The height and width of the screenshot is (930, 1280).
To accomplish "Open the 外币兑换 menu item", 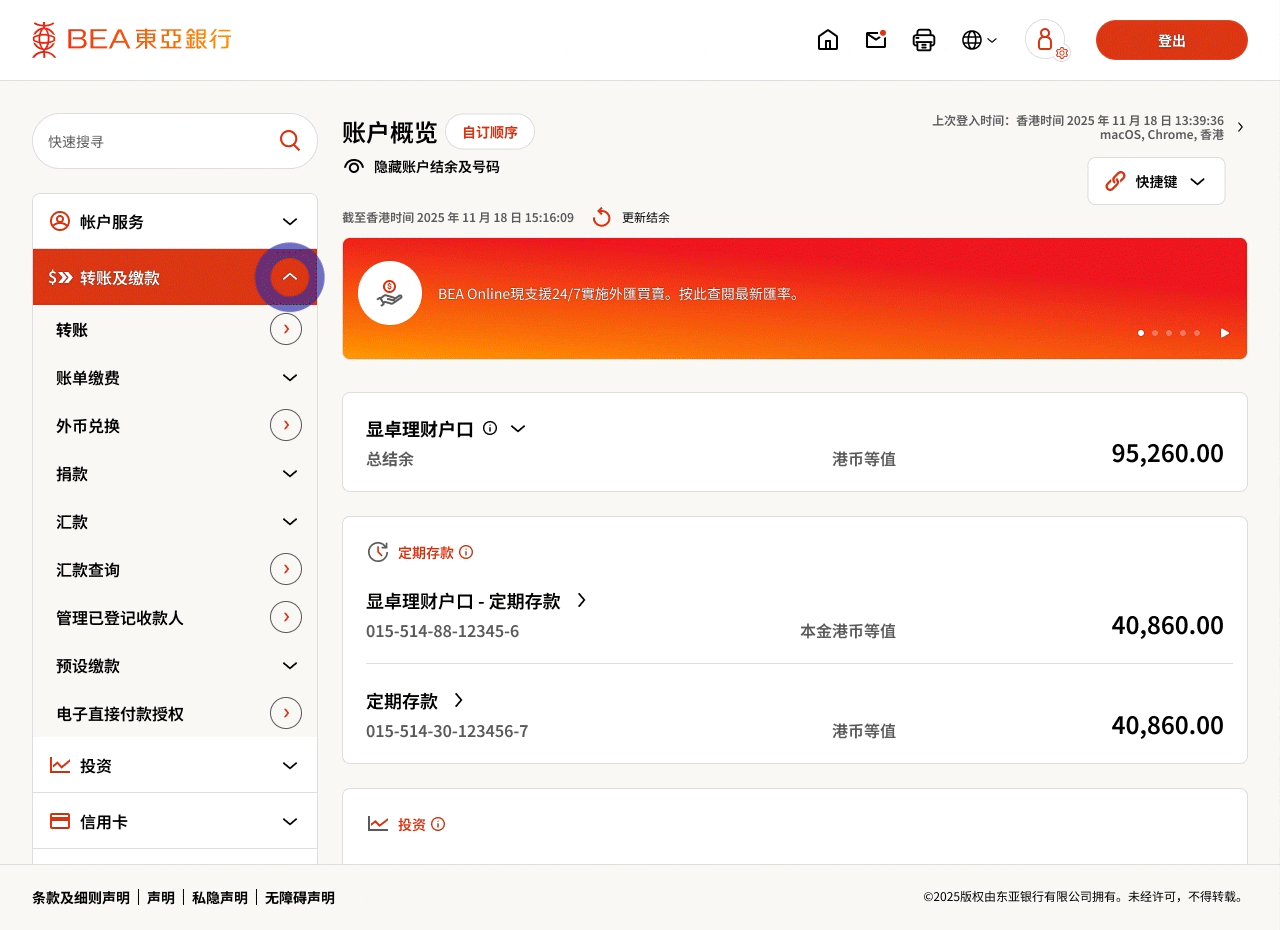I will tap(286, 425).
